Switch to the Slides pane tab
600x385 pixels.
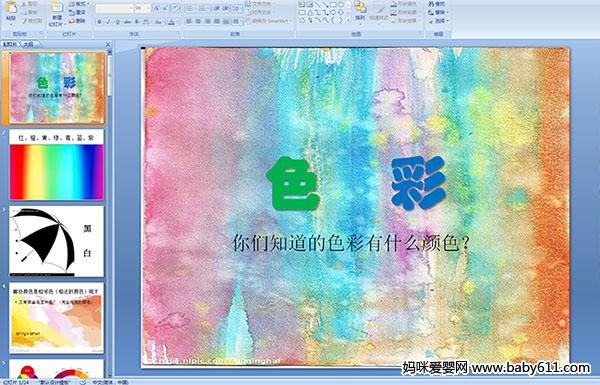point(10,44)
